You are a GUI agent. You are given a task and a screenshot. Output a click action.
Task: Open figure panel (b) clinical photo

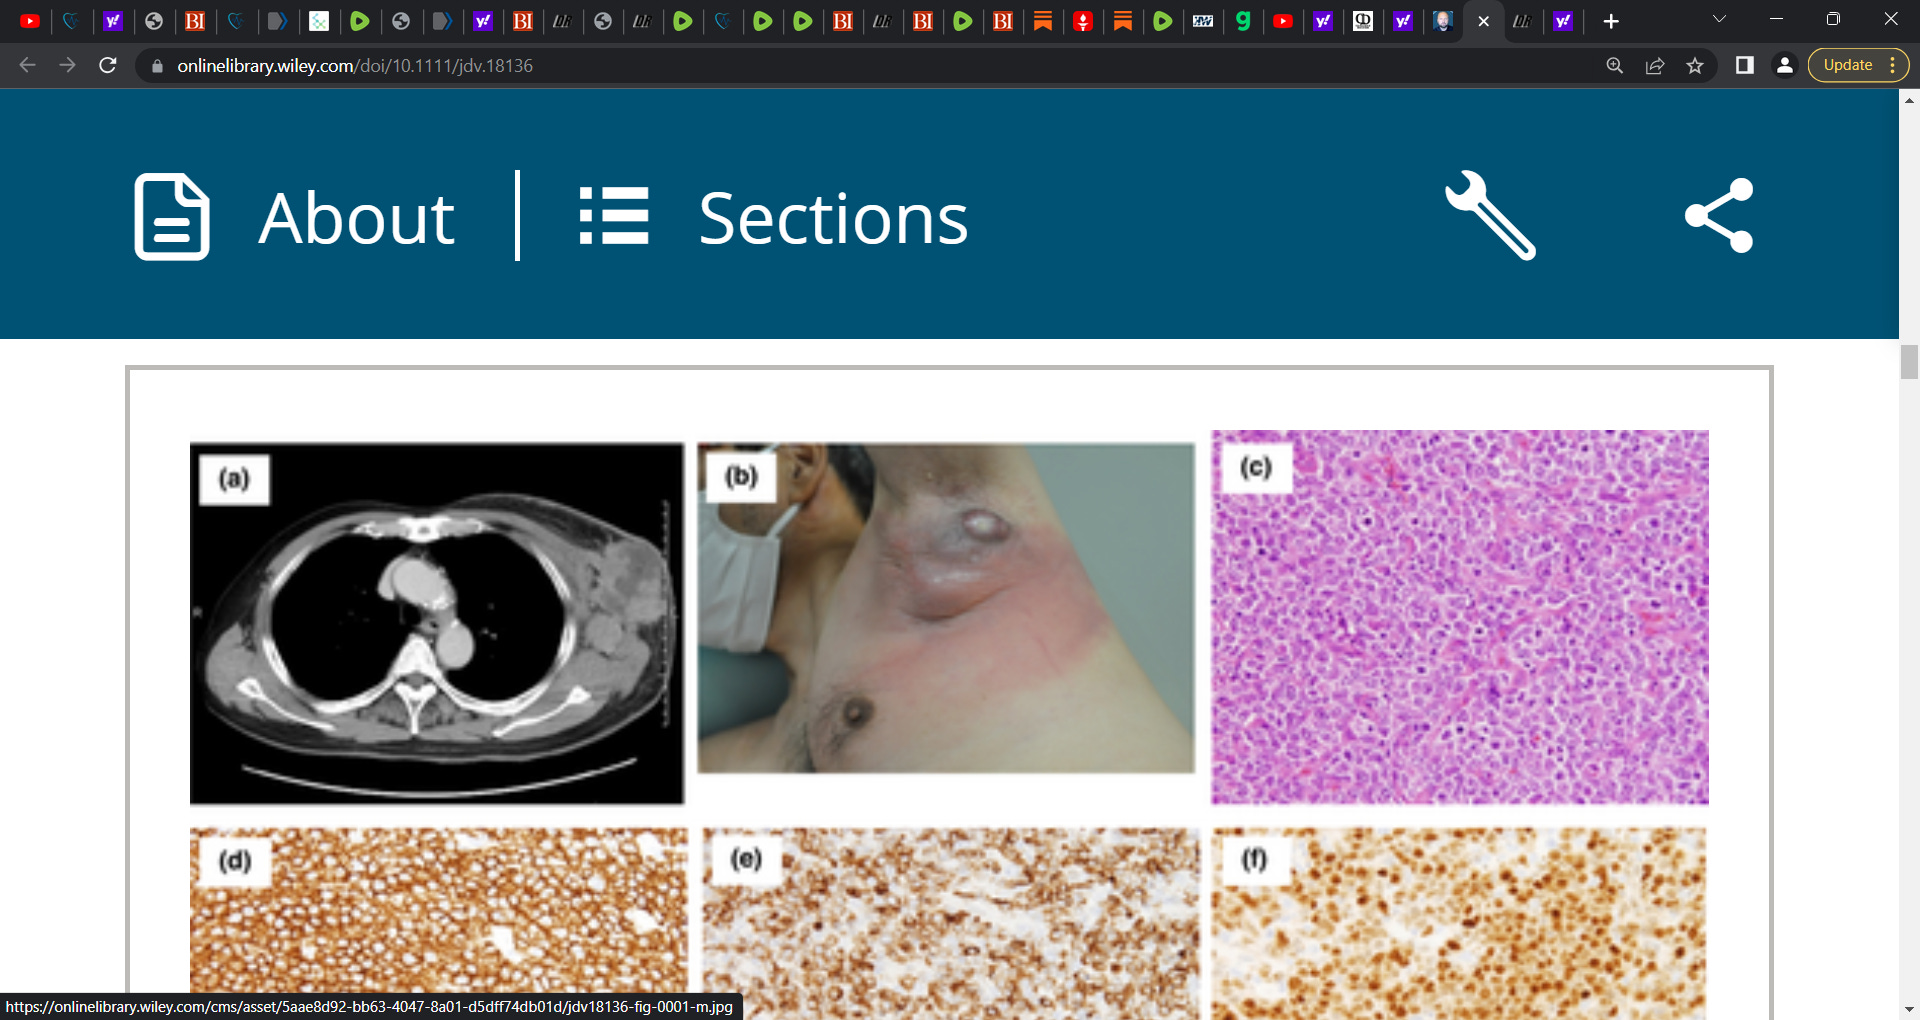click(x=946, y=608)
